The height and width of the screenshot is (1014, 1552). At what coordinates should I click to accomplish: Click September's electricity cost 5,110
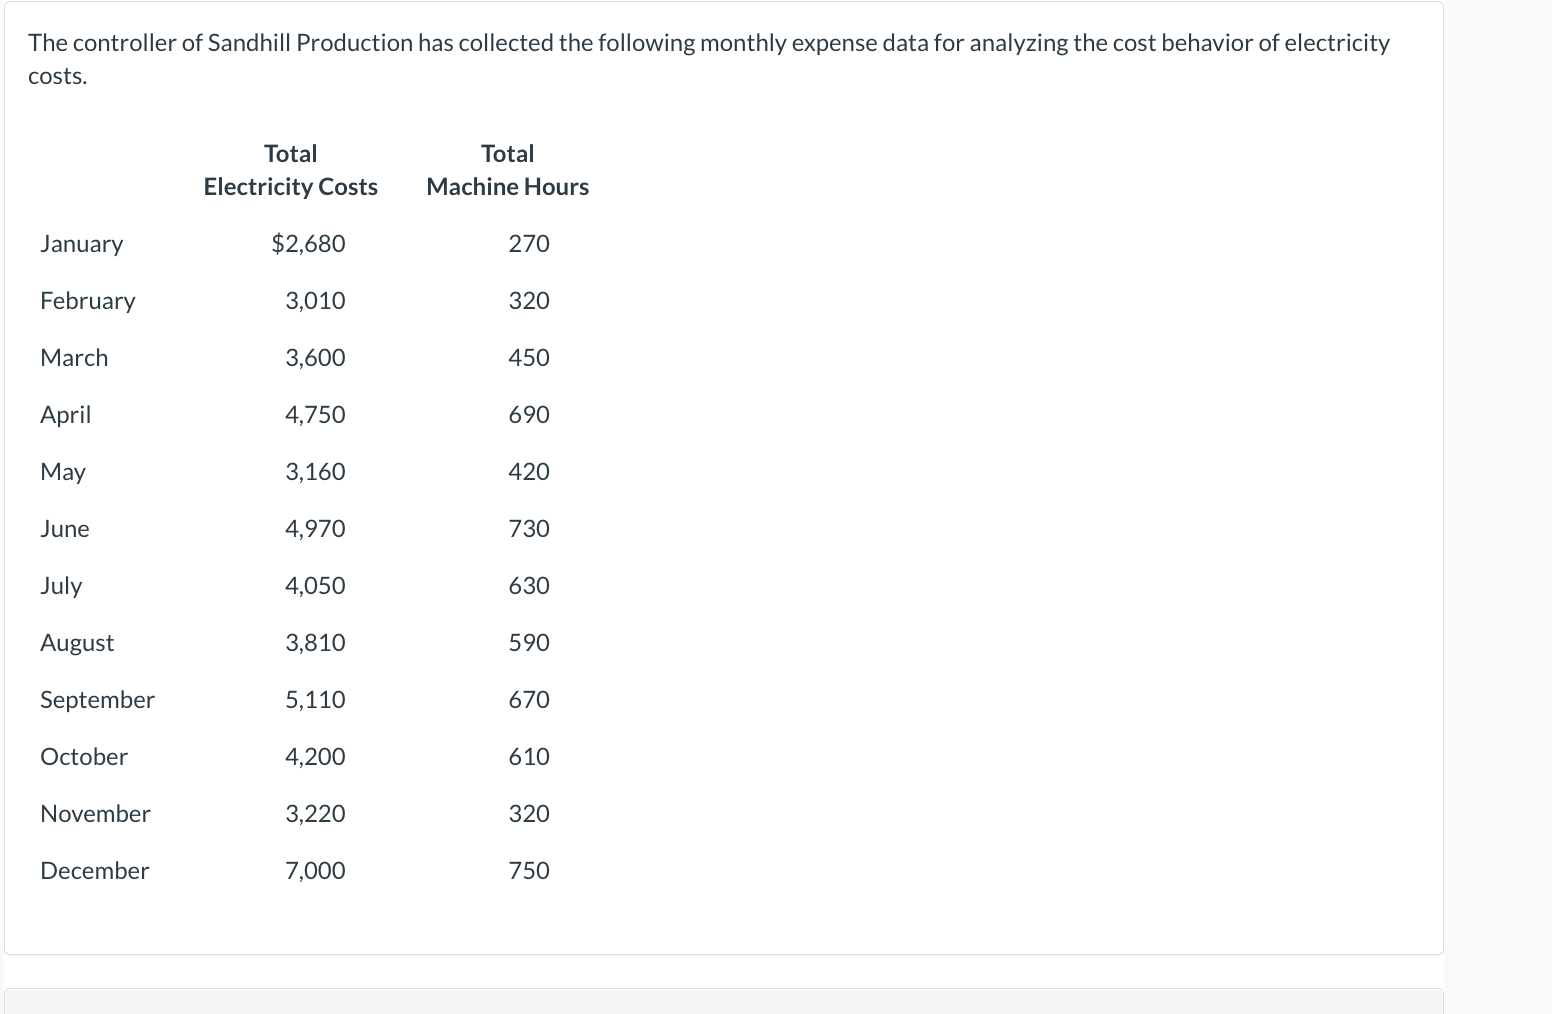tap(316, 700)
